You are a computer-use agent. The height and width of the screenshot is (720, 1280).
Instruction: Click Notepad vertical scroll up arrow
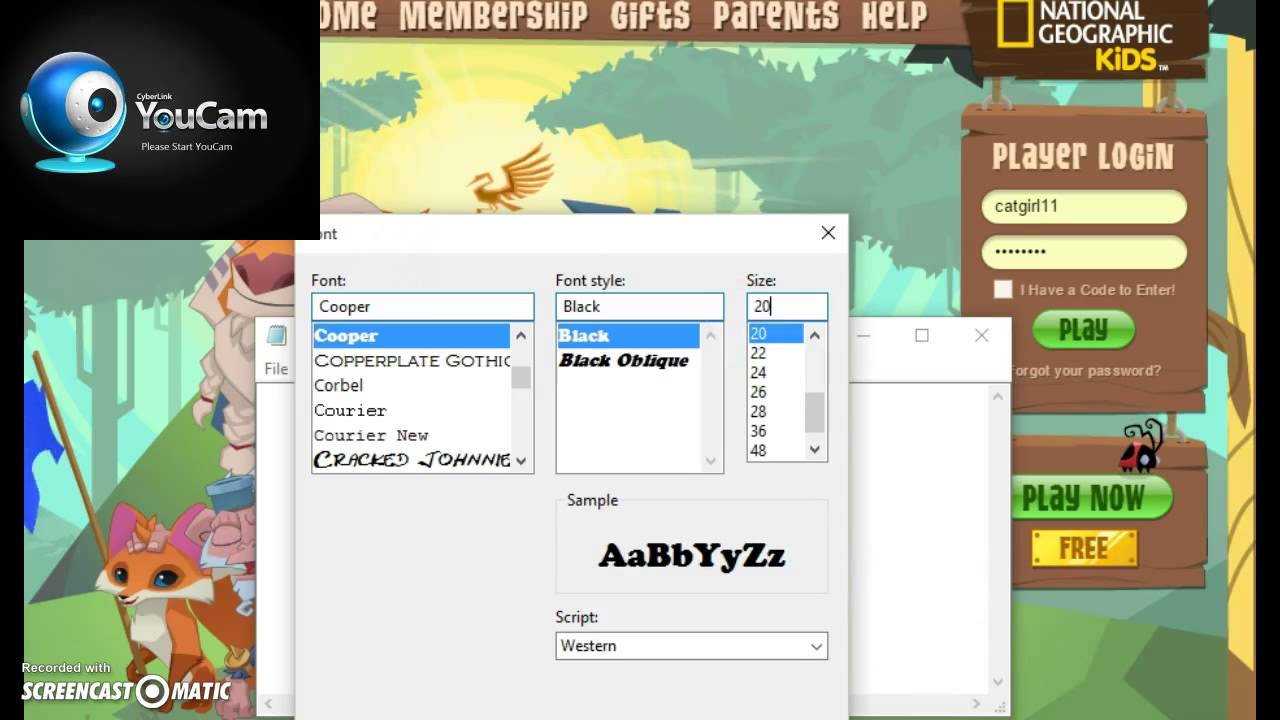pyautogui.click(x=997, y=397)
